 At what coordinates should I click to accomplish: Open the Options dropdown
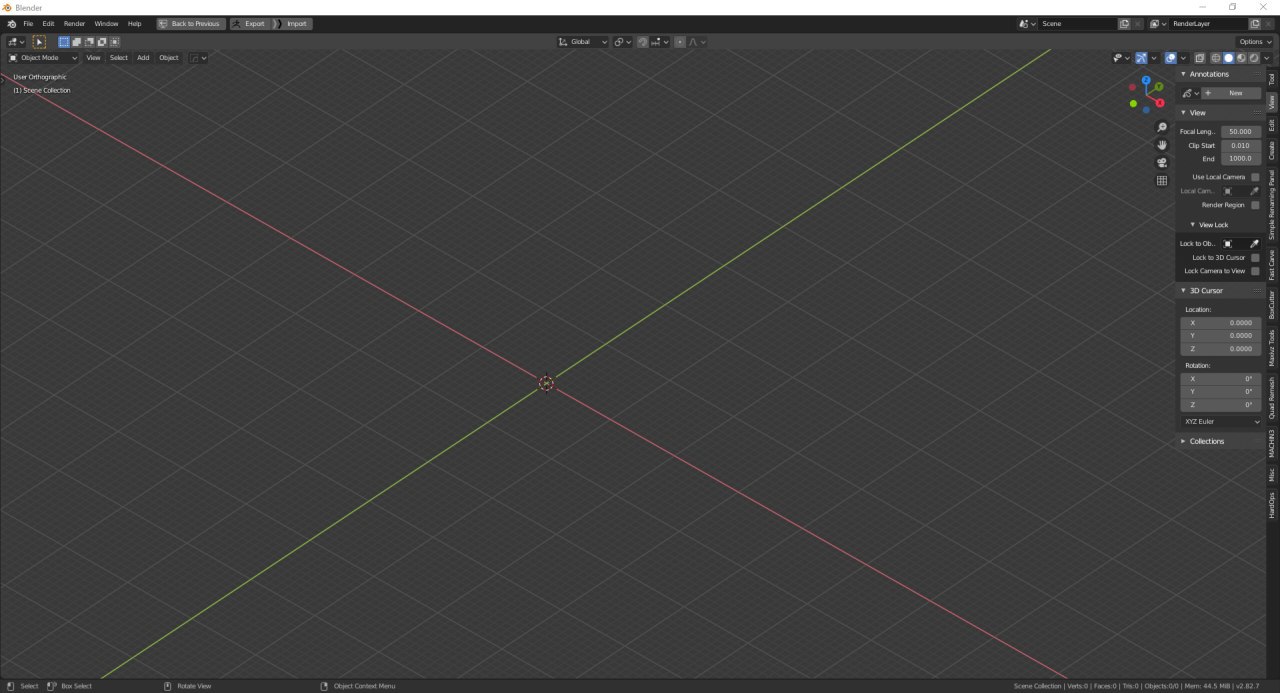click(1256, 42)
